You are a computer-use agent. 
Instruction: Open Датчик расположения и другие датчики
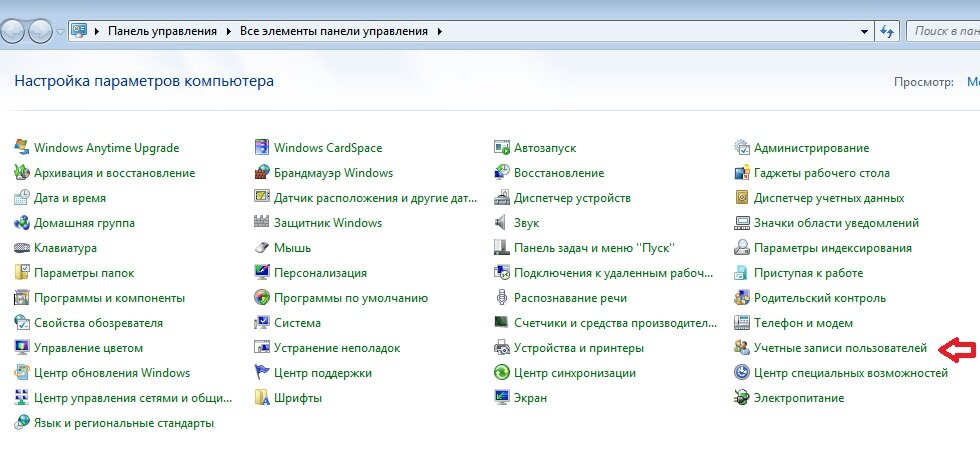click(375, 198)
